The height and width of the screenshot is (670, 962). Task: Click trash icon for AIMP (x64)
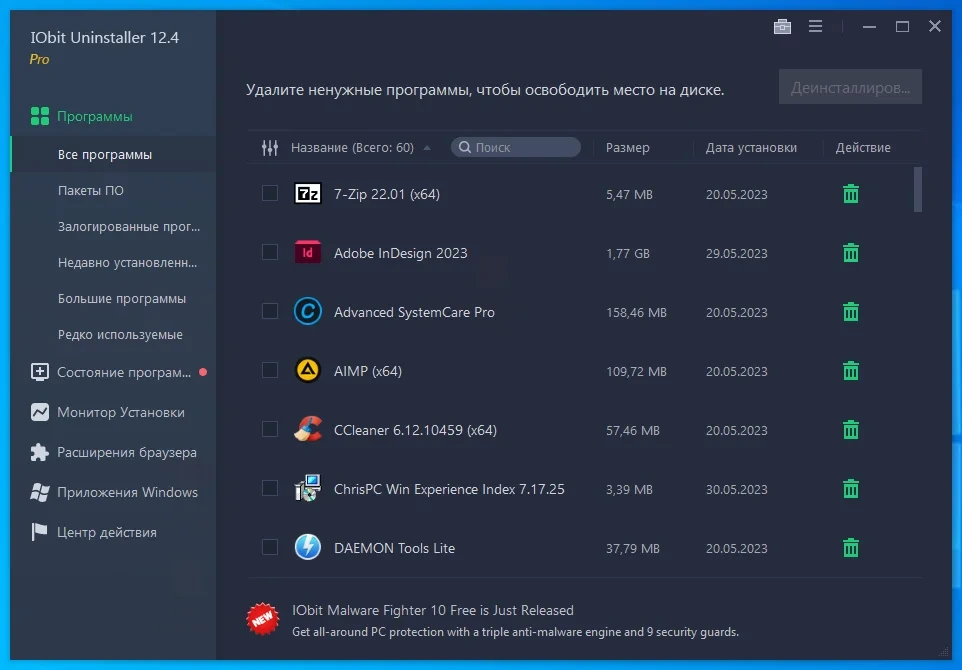[x=850, y=371]
